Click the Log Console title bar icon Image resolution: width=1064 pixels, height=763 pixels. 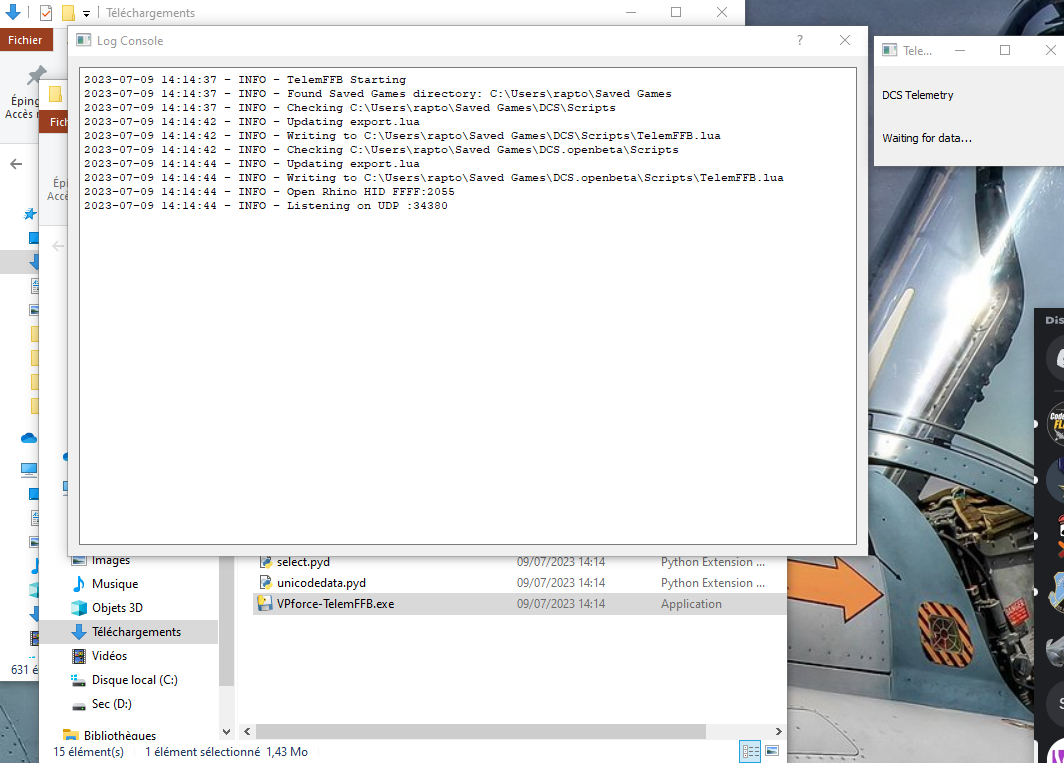click(83, 41)
